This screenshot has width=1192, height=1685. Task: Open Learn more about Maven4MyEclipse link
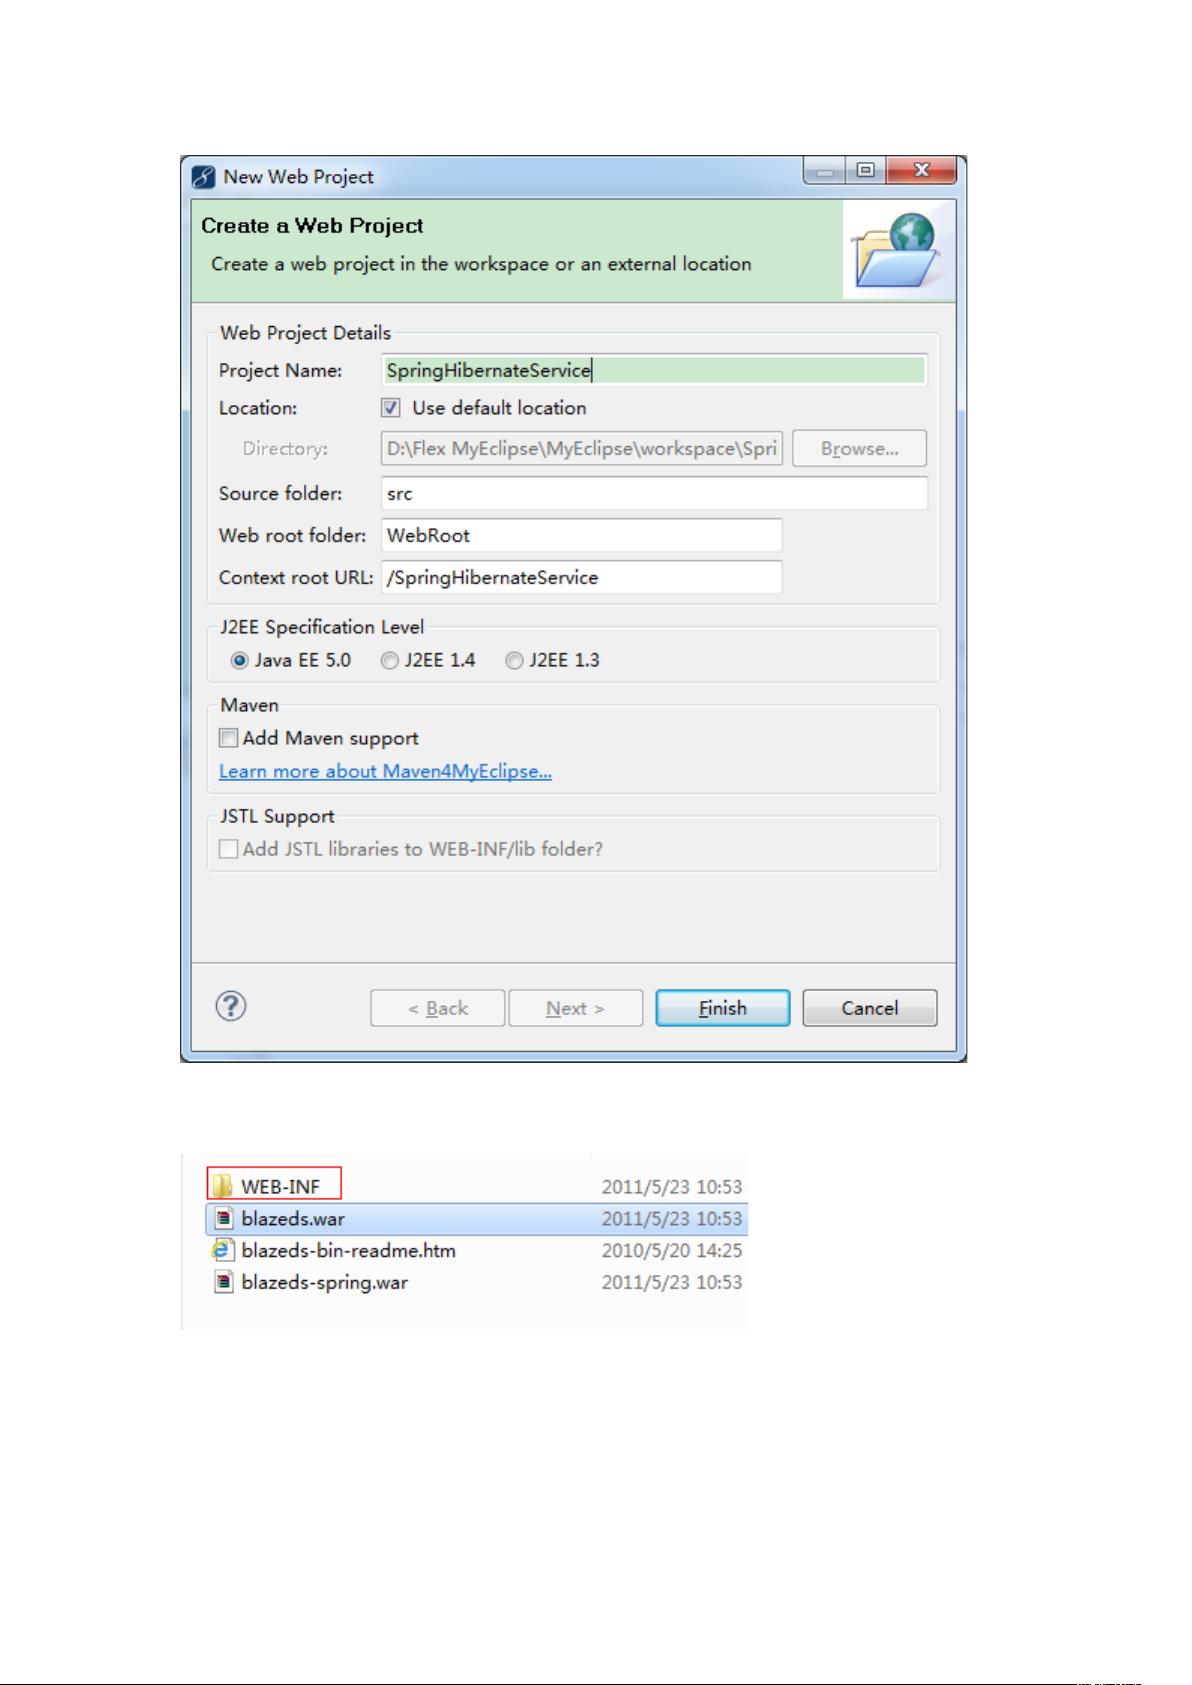(385, 771)
